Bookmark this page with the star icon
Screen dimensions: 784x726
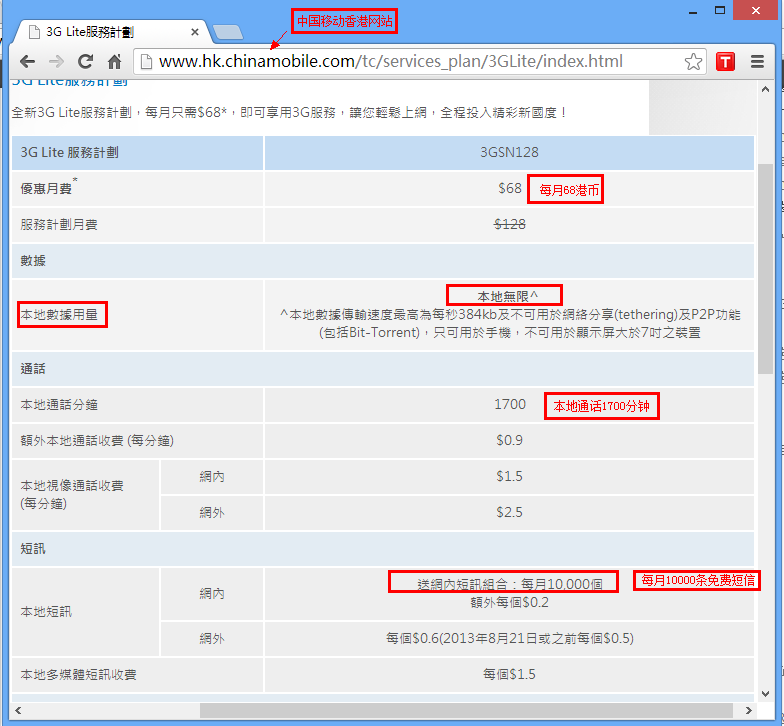(693, 62)
